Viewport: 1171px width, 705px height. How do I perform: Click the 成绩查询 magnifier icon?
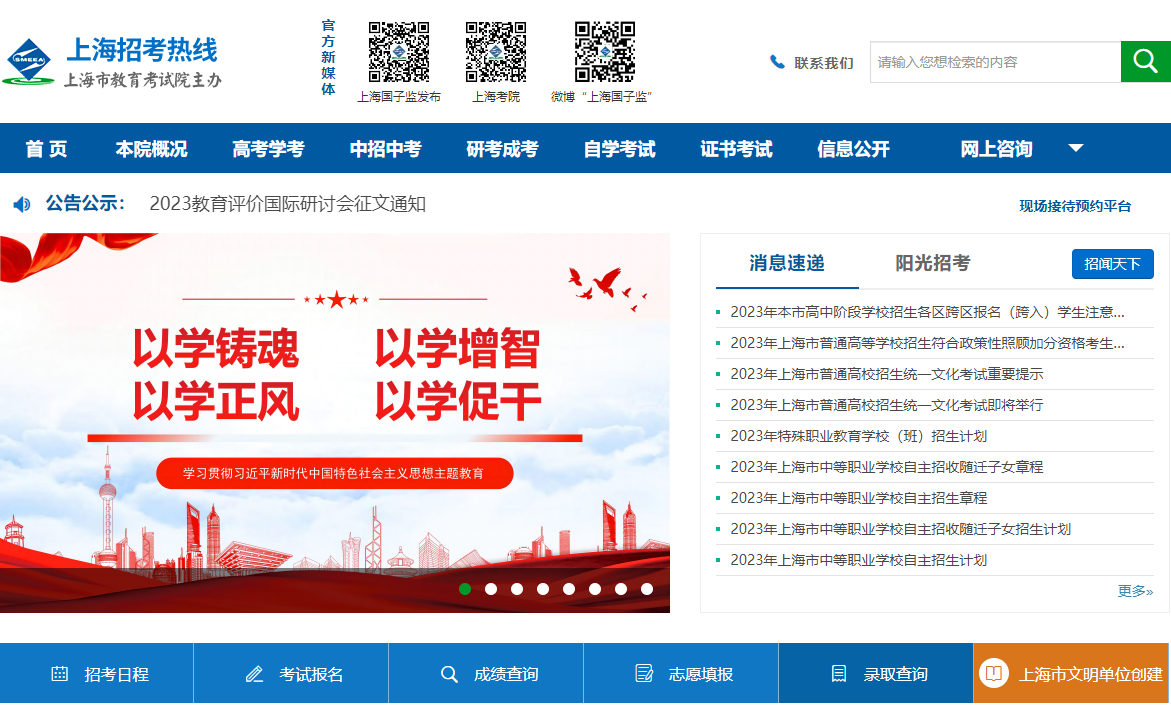pos(449,674)
